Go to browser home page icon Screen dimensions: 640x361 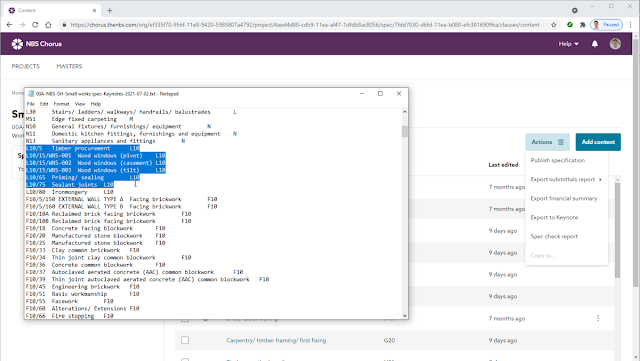coord(48,25)
